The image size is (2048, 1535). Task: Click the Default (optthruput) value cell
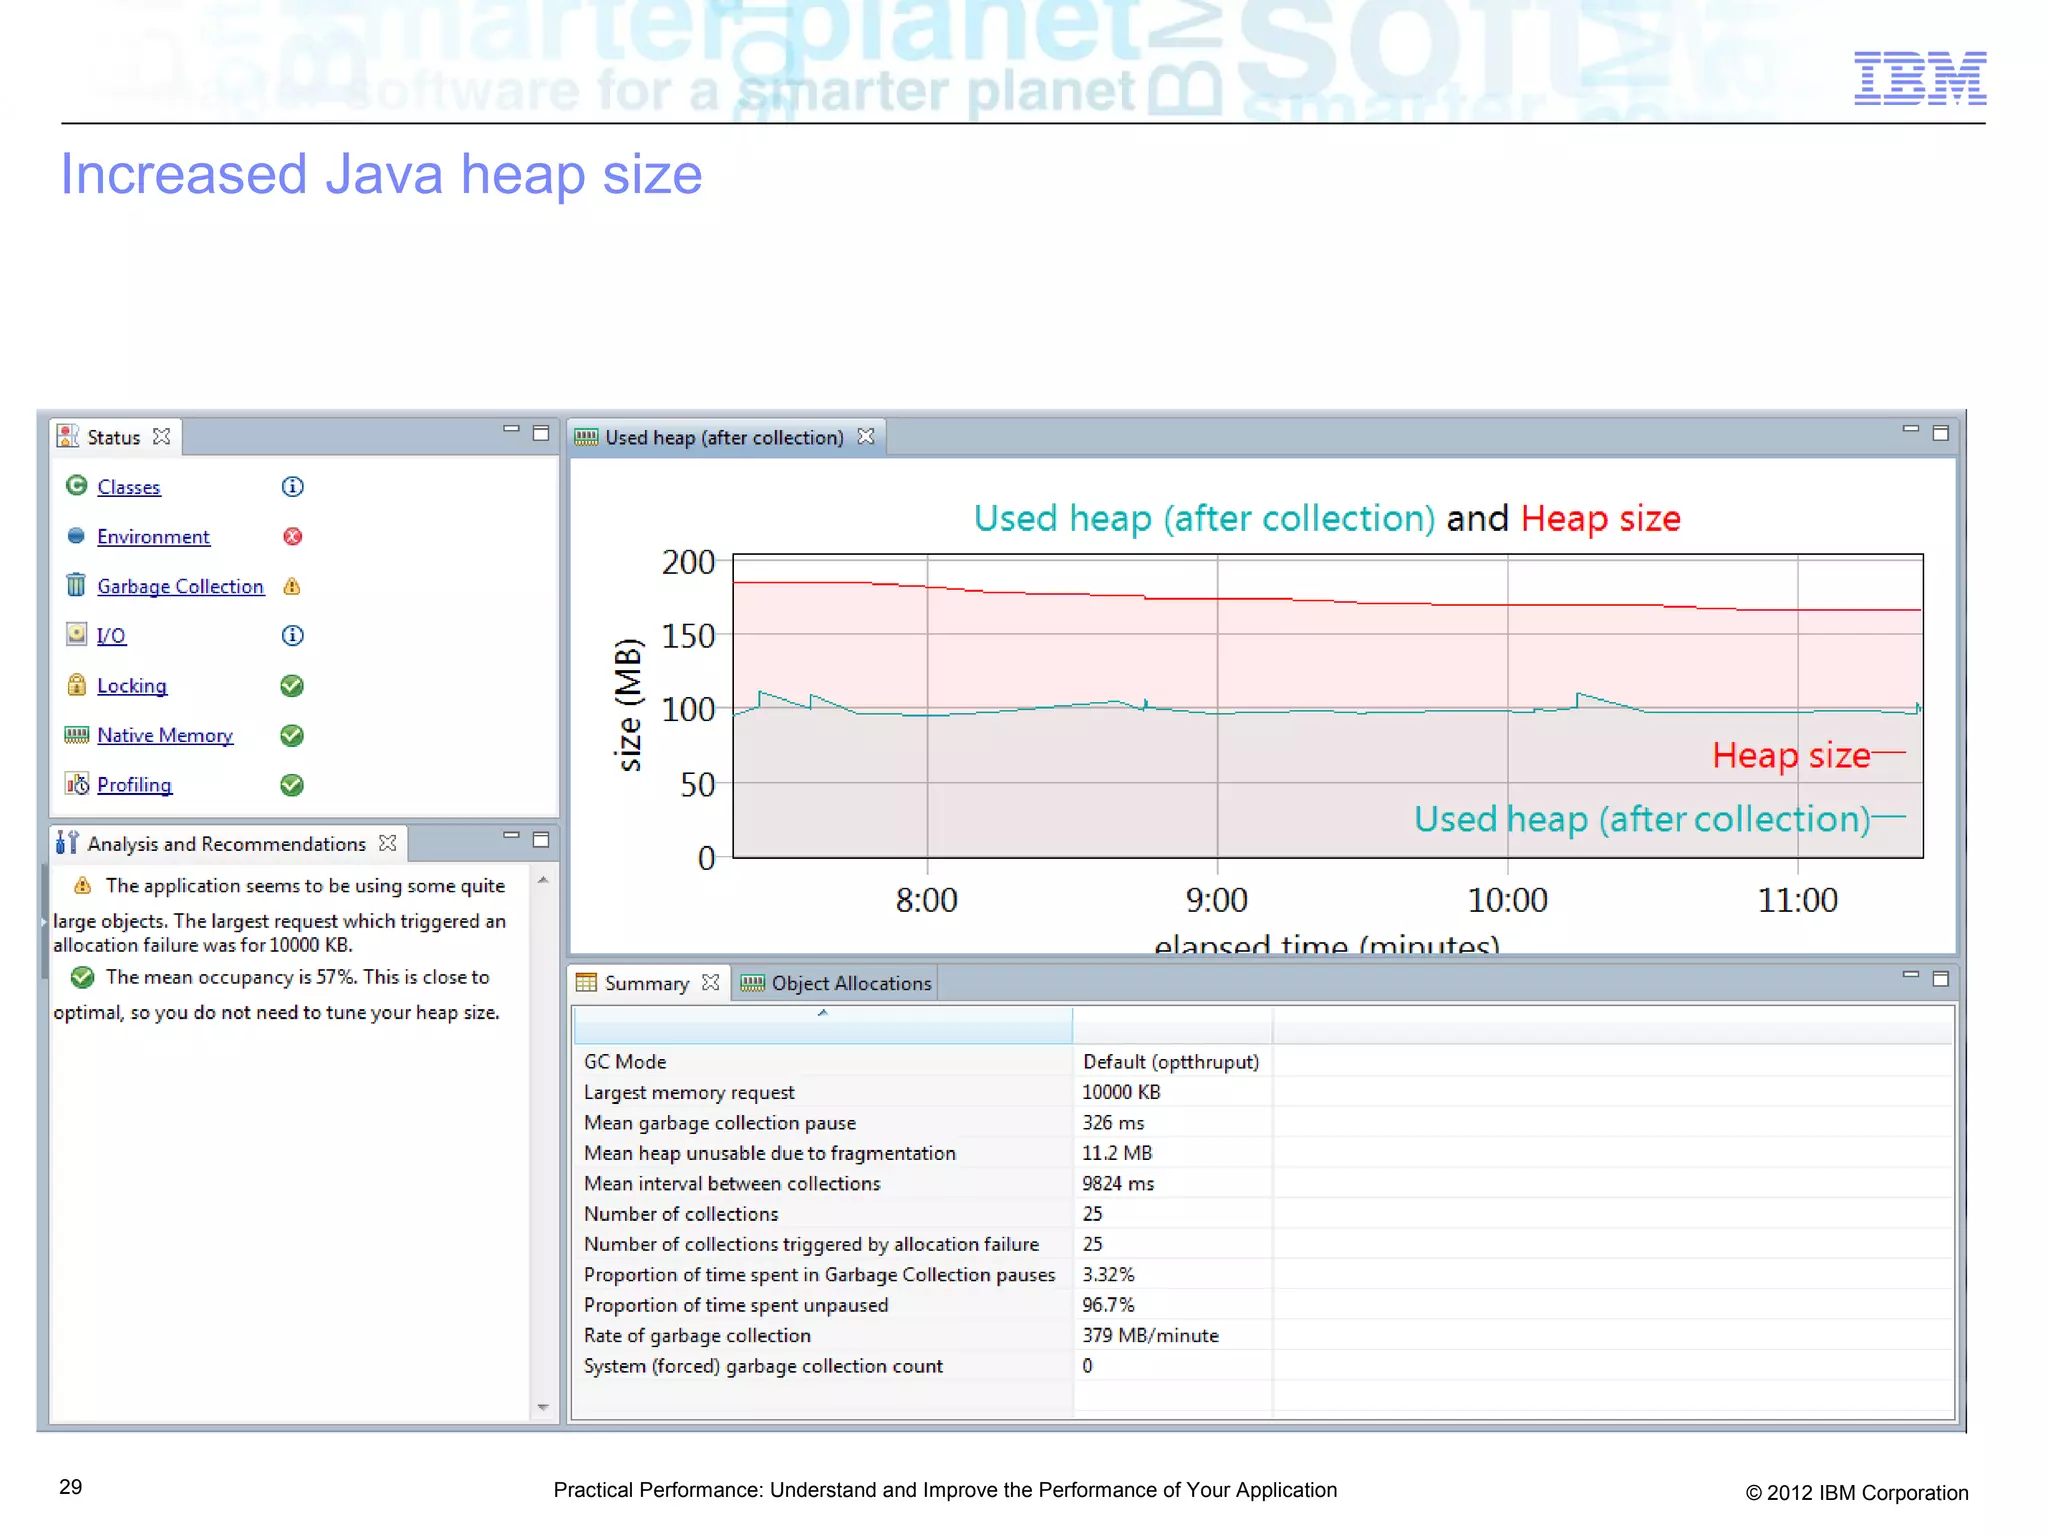click(1170, 1062)
